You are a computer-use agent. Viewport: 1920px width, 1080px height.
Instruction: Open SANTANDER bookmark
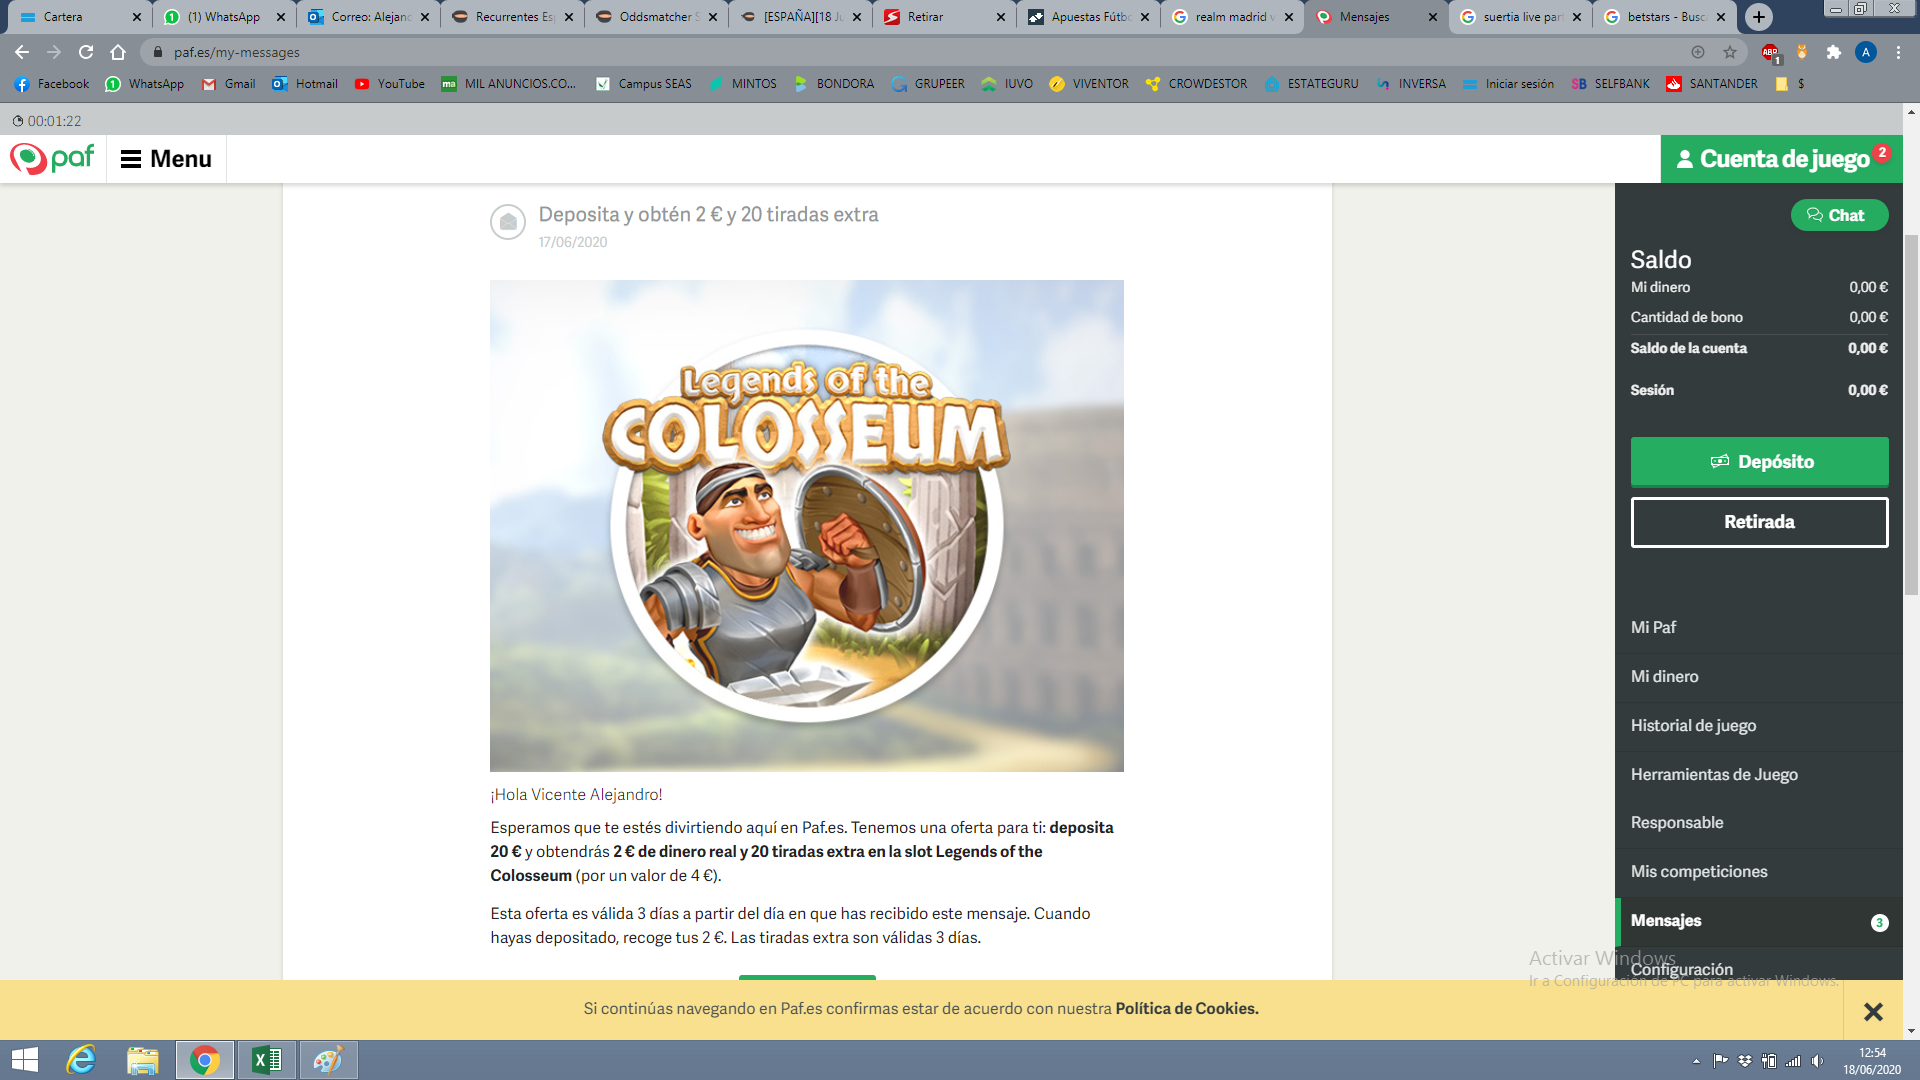click(x=1712, y=84)
